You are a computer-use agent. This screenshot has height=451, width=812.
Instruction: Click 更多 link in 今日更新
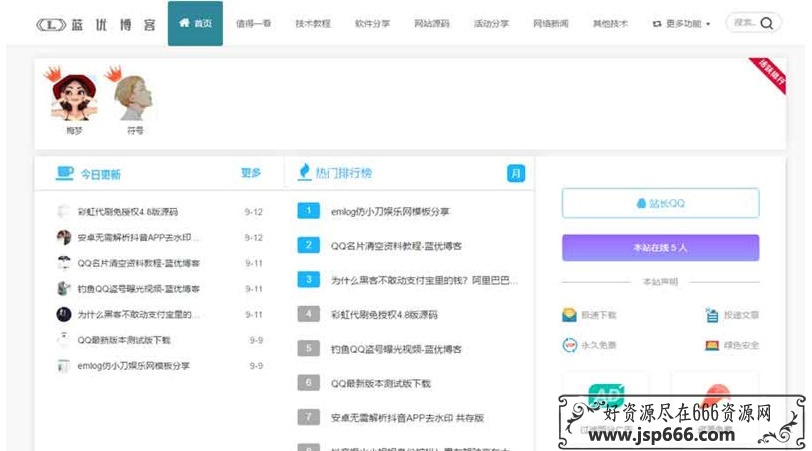click(x=250, y=173)
